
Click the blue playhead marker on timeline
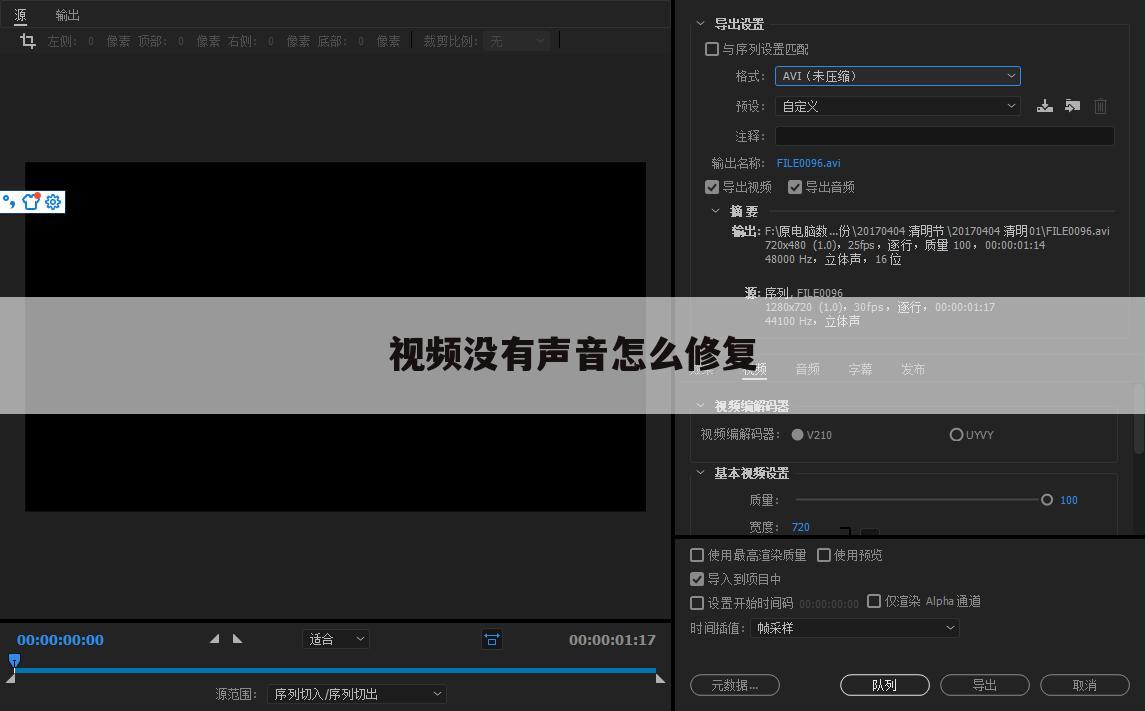14,661
